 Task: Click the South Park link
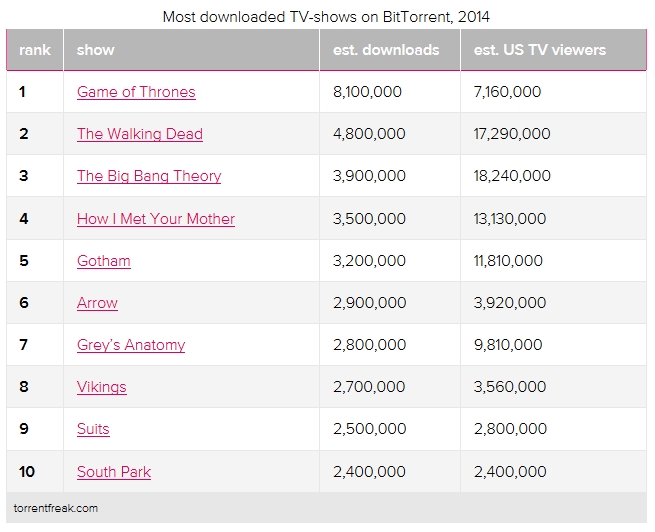coord(114,471)
